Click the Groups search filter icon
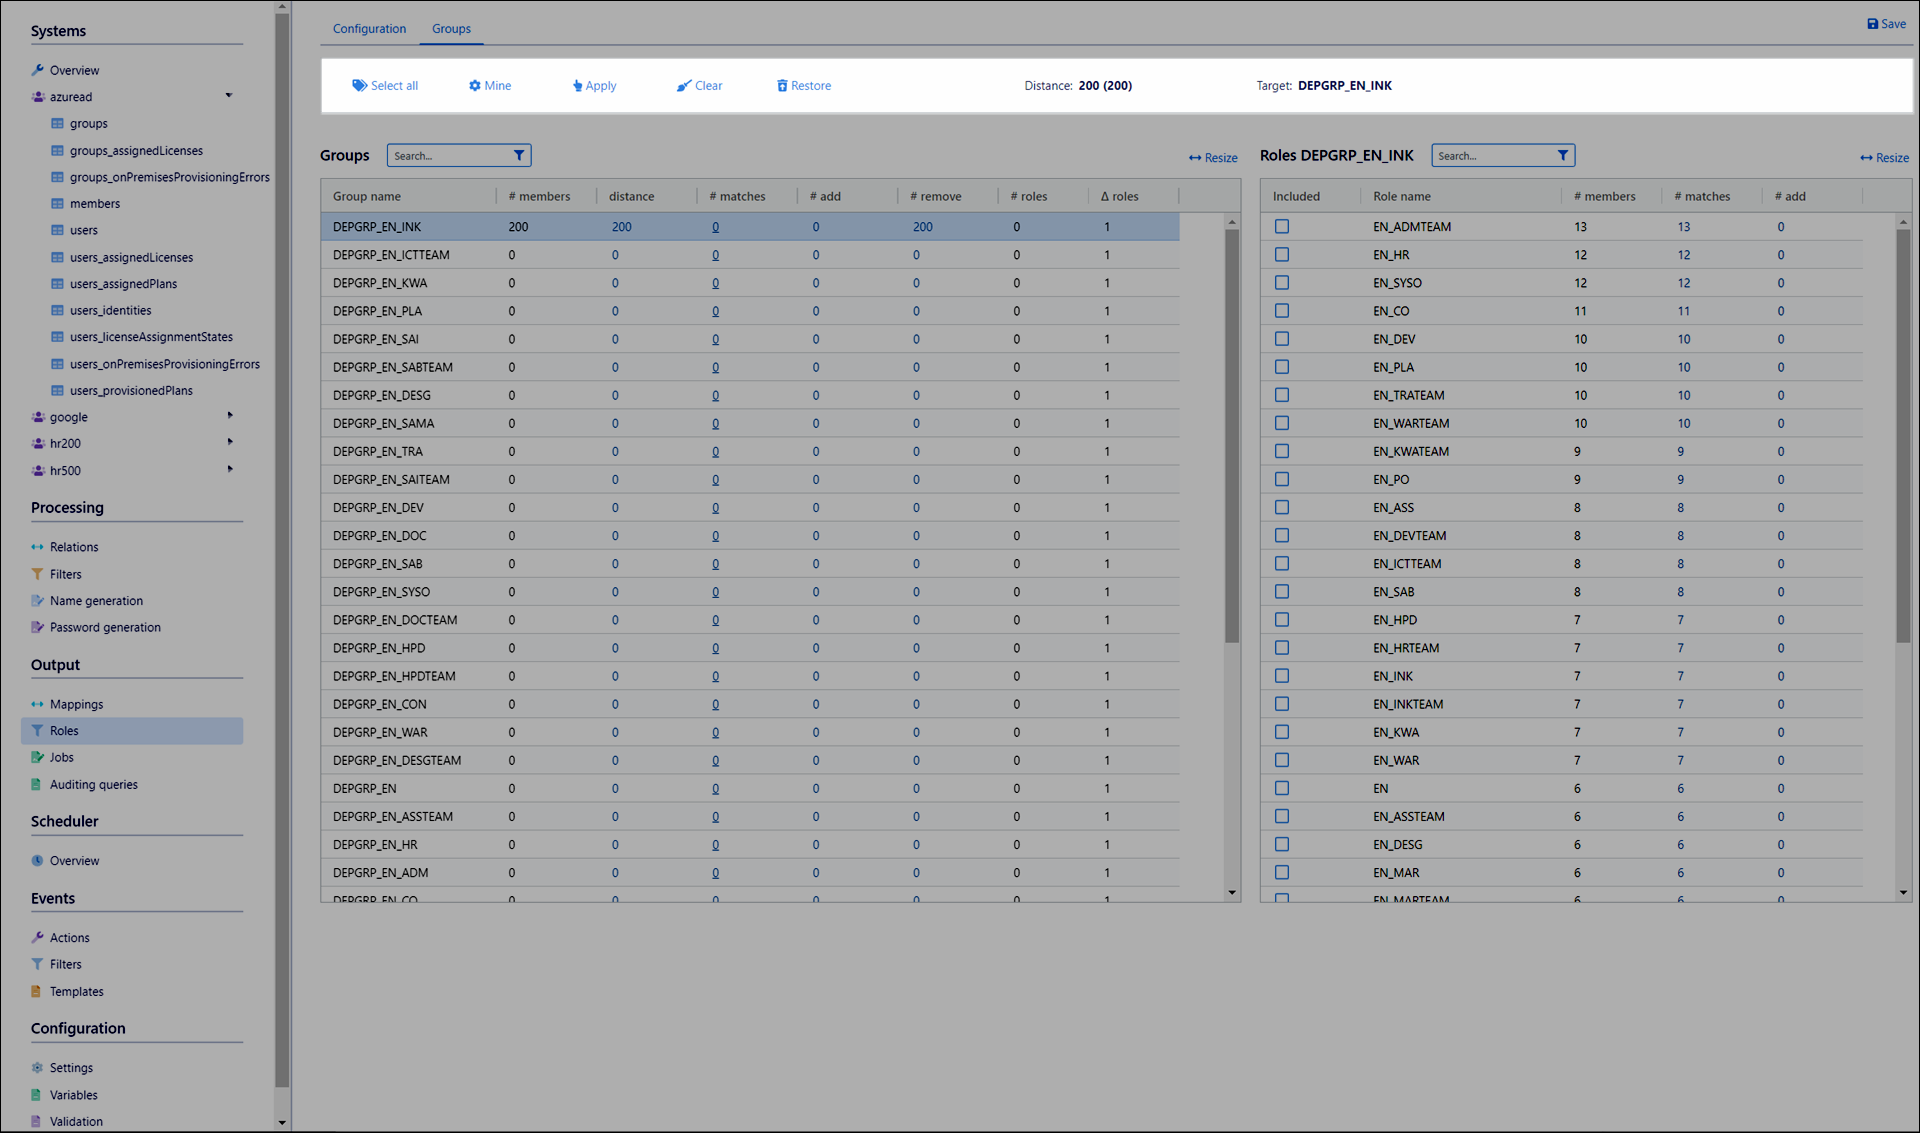The width and height of the screenshot is (1920, 1133). (519, 156)
